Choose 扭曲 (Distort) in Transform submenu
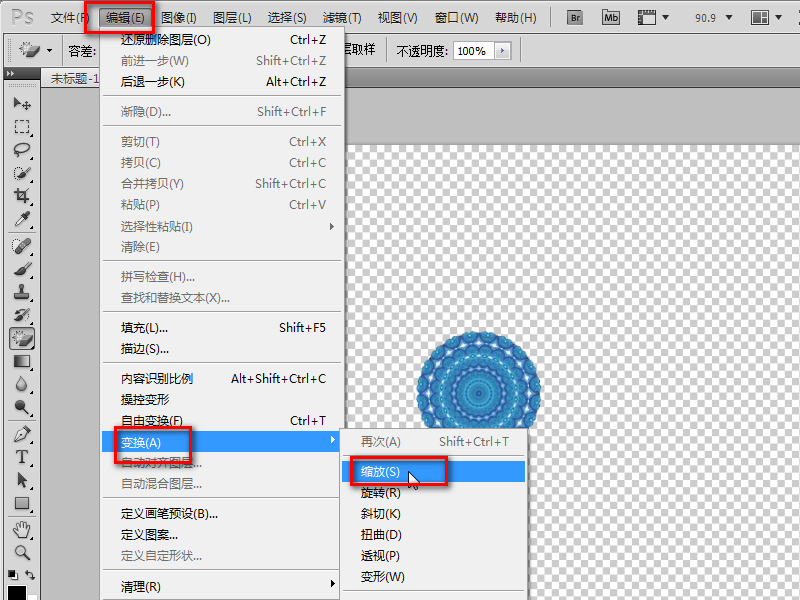This screenshot has width=800, height=600. coord(434,535)
